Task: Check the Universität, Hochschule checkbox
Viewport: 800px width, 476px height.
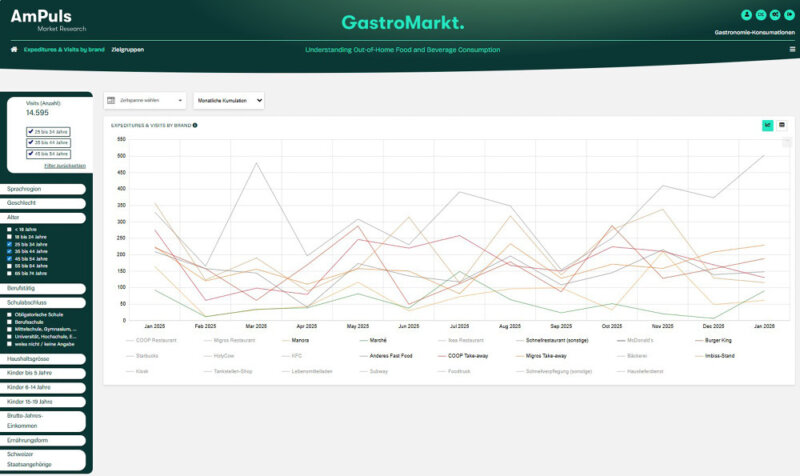Action: coord(9,337)
